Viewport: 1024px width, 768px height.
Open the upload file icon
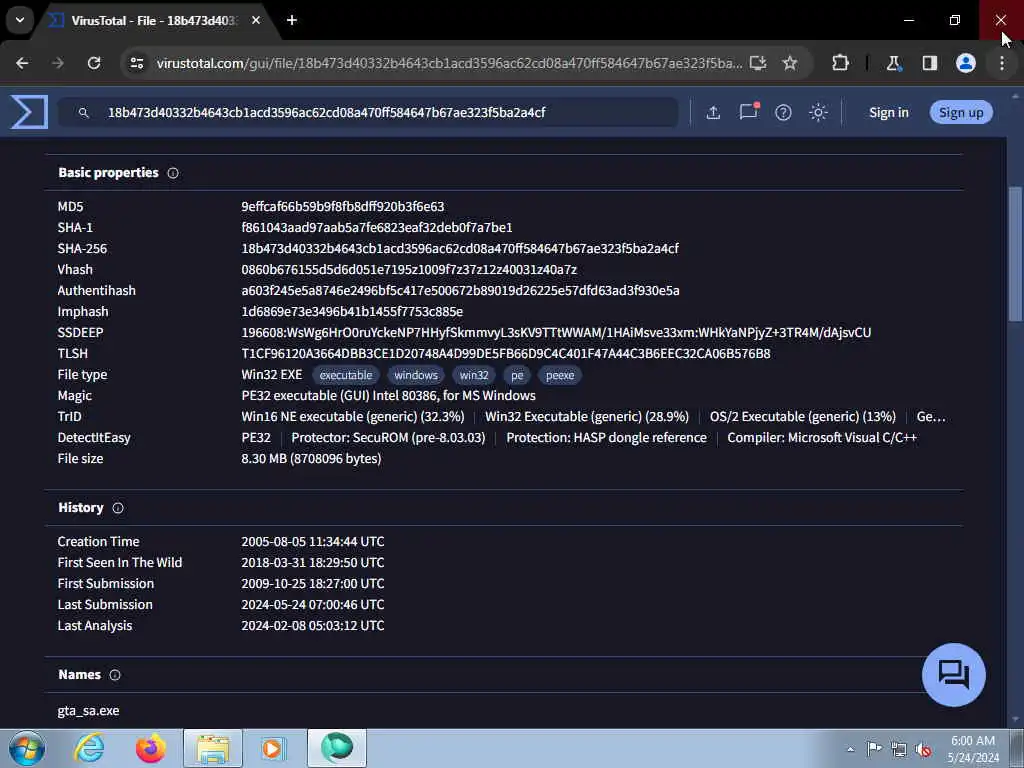click(713, 112)
